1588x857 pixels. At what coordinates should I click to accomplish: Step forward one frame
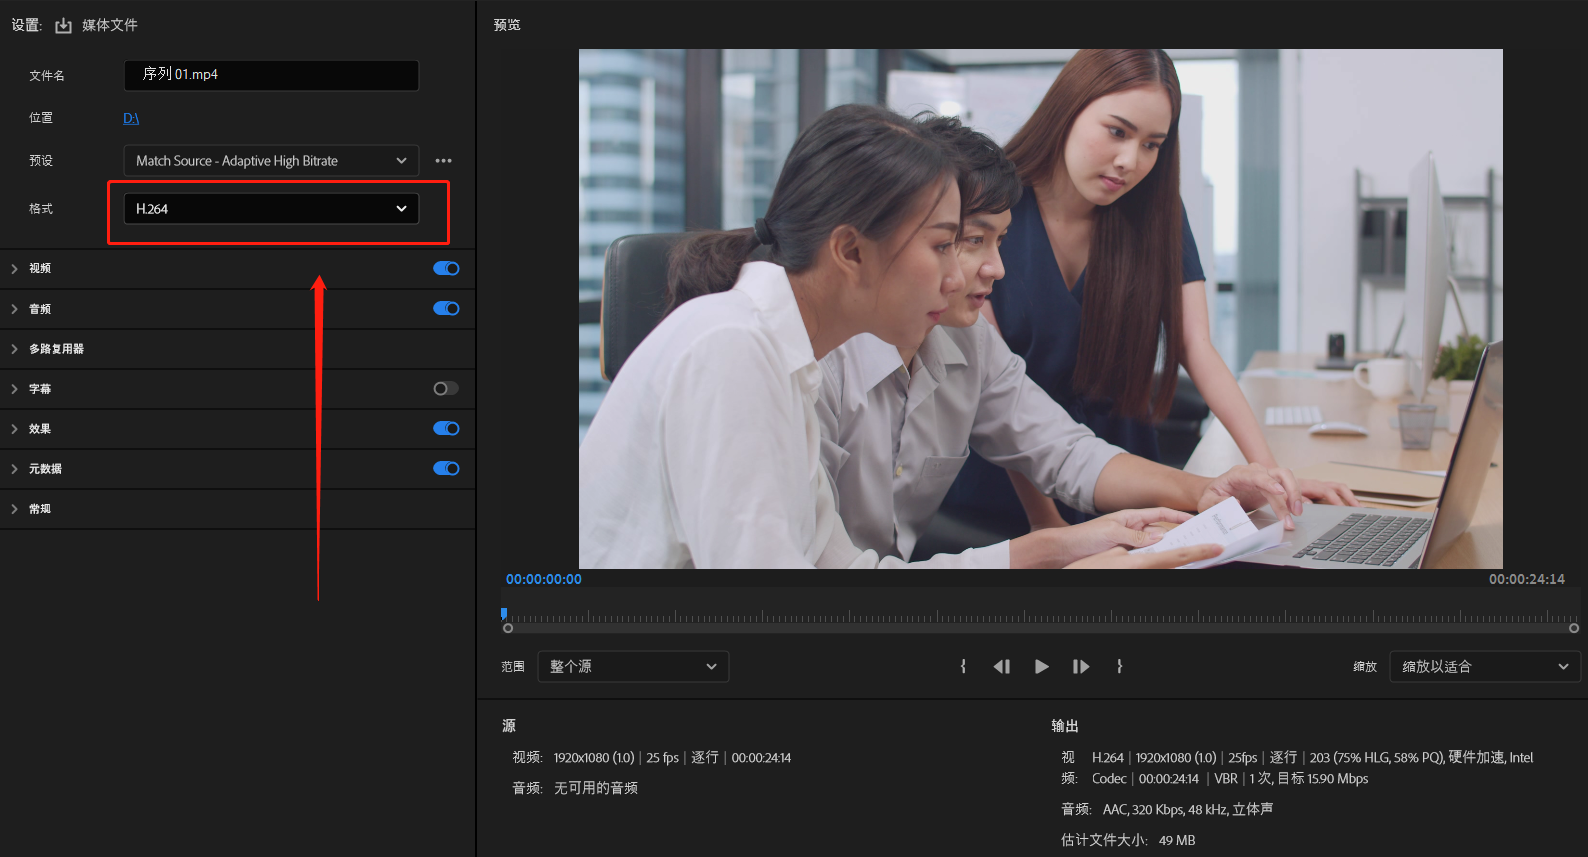[1081, 666]
